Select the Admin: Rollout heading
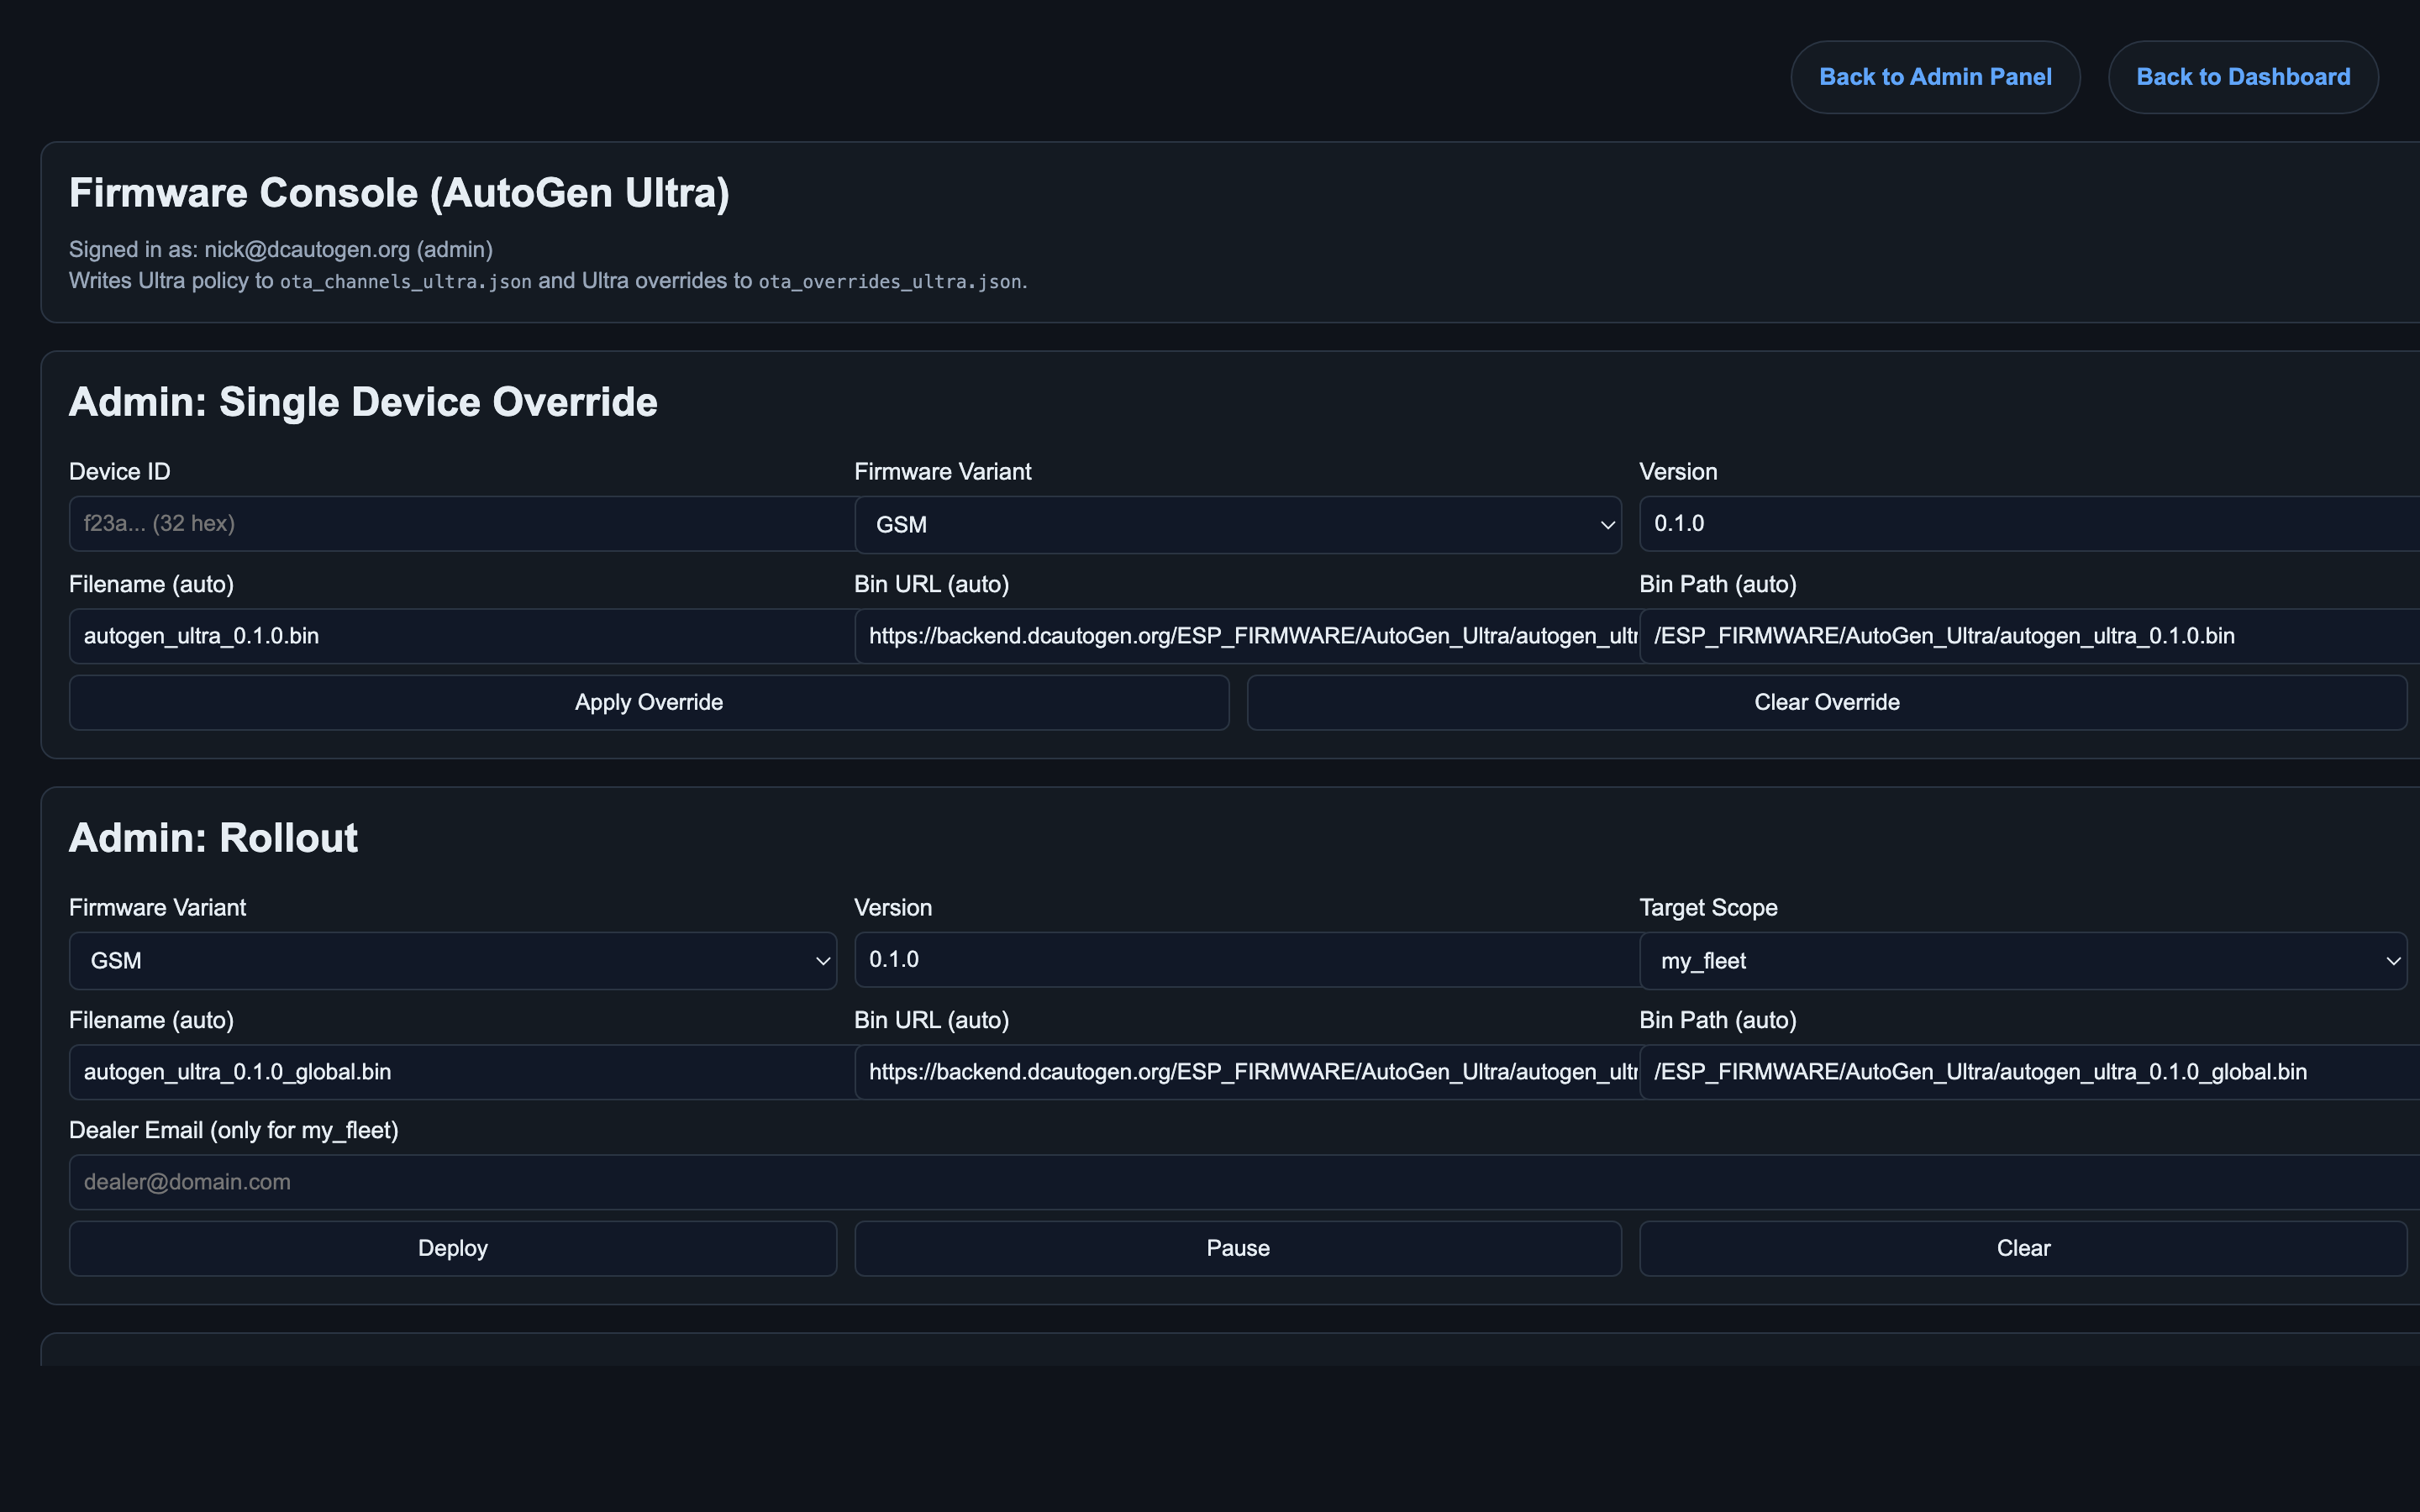The width and height of the screenshot is (2420, 1512). (x=213, y=838)
